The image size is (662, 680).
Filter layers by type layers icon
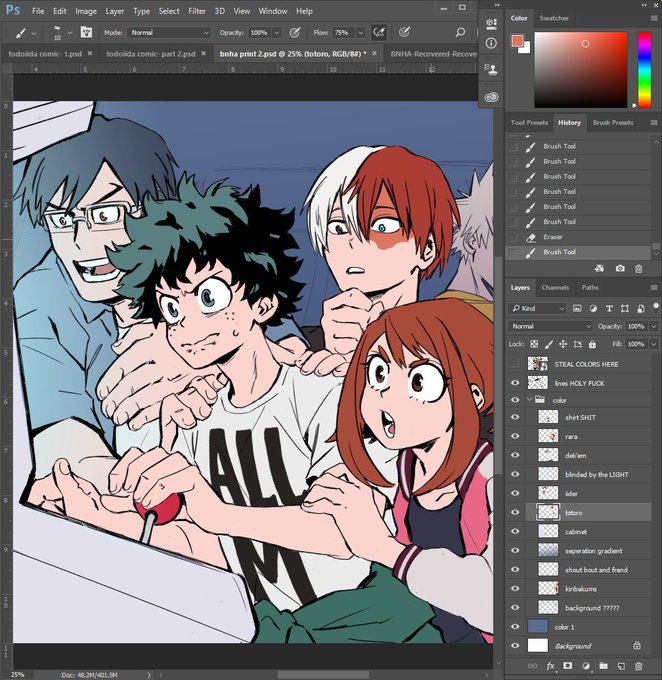click(x=609, y=308)
